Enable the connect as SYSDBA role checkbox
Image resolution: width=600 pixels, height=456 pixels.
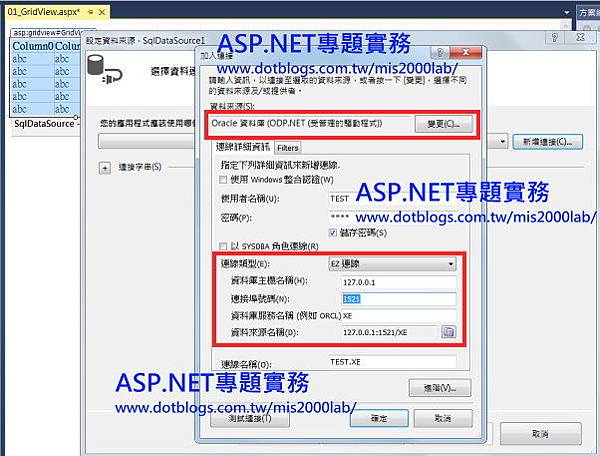(223, 246)
